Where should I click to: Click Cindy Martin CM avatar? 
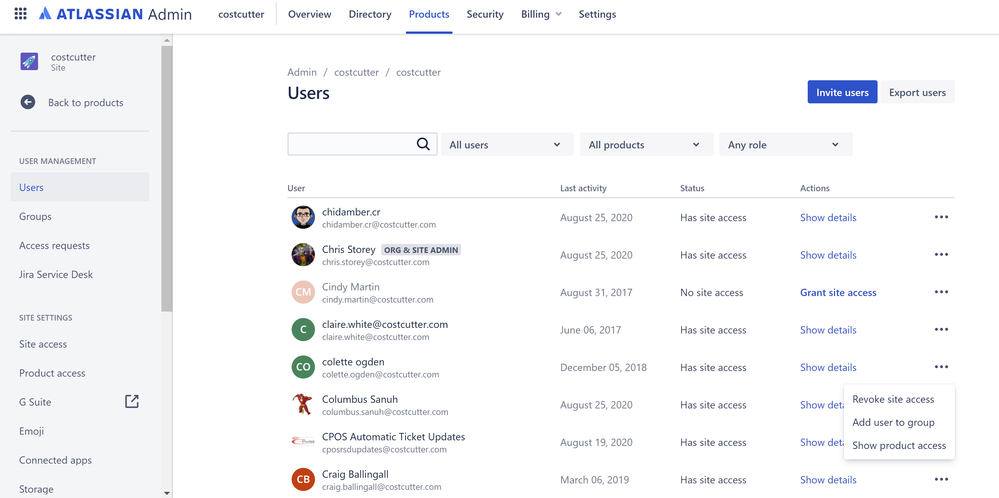[303, 292]
